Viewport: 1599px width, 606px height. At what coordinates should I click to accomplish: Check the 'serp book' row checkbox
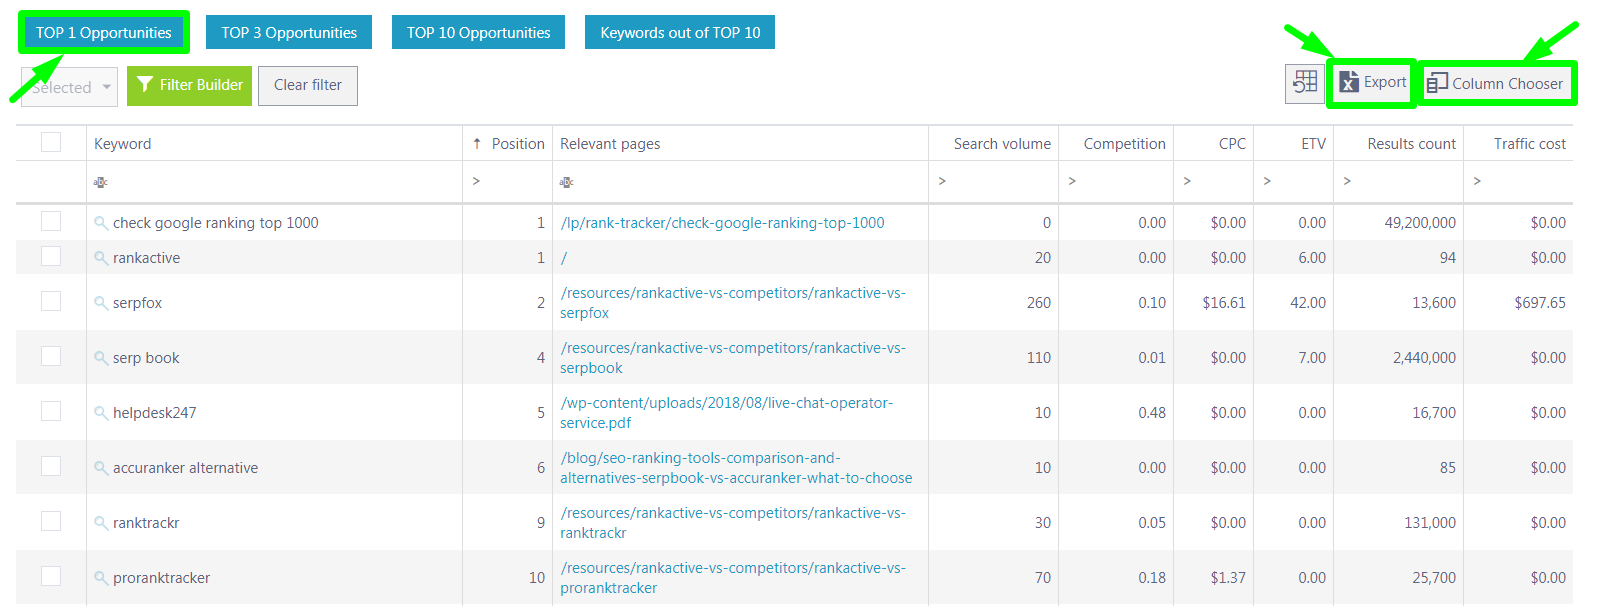tap(51, 356)
